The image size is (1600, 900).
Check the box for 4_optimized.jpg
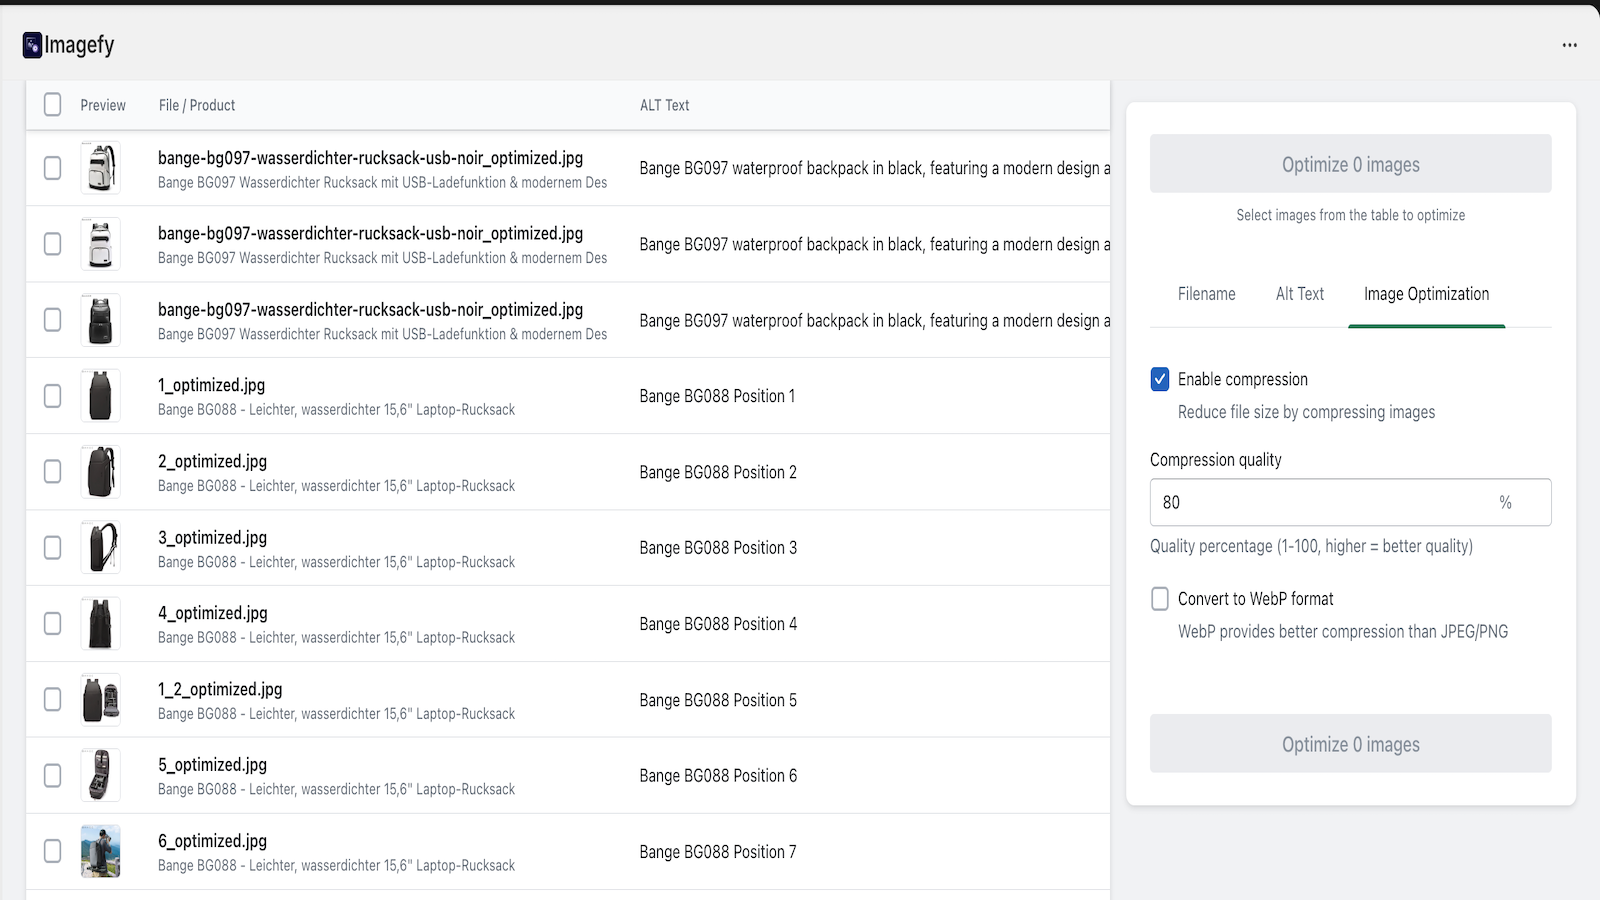53,624
